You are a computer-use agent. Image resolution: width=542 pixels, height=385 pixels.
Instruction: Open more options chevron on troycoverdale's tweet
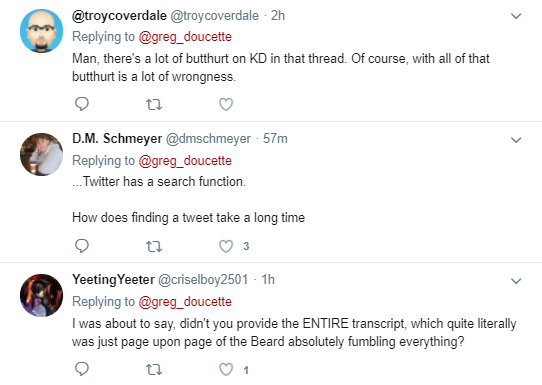(x=516, y=16)
